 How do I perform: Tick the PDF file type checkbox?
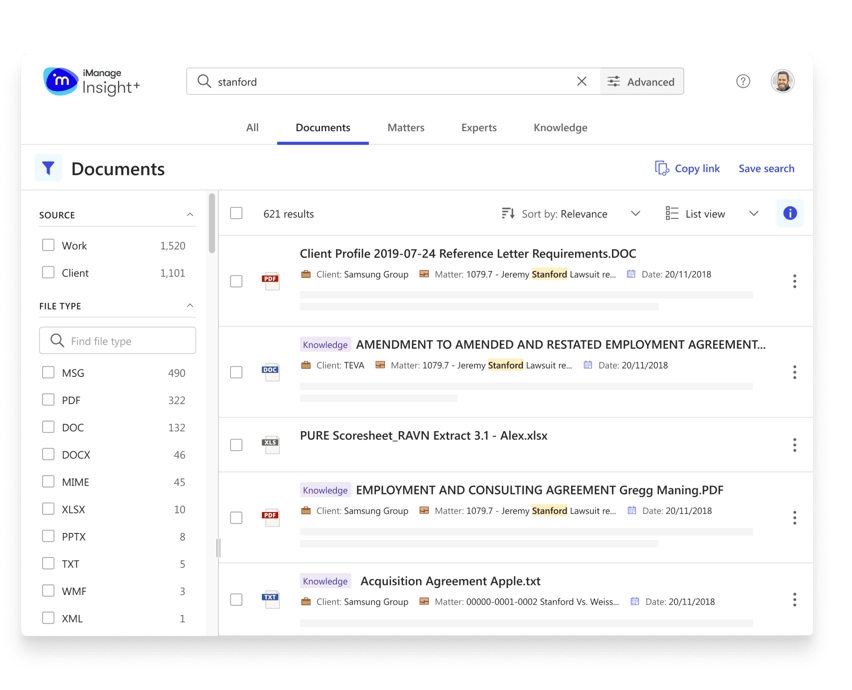coord(48,400)
